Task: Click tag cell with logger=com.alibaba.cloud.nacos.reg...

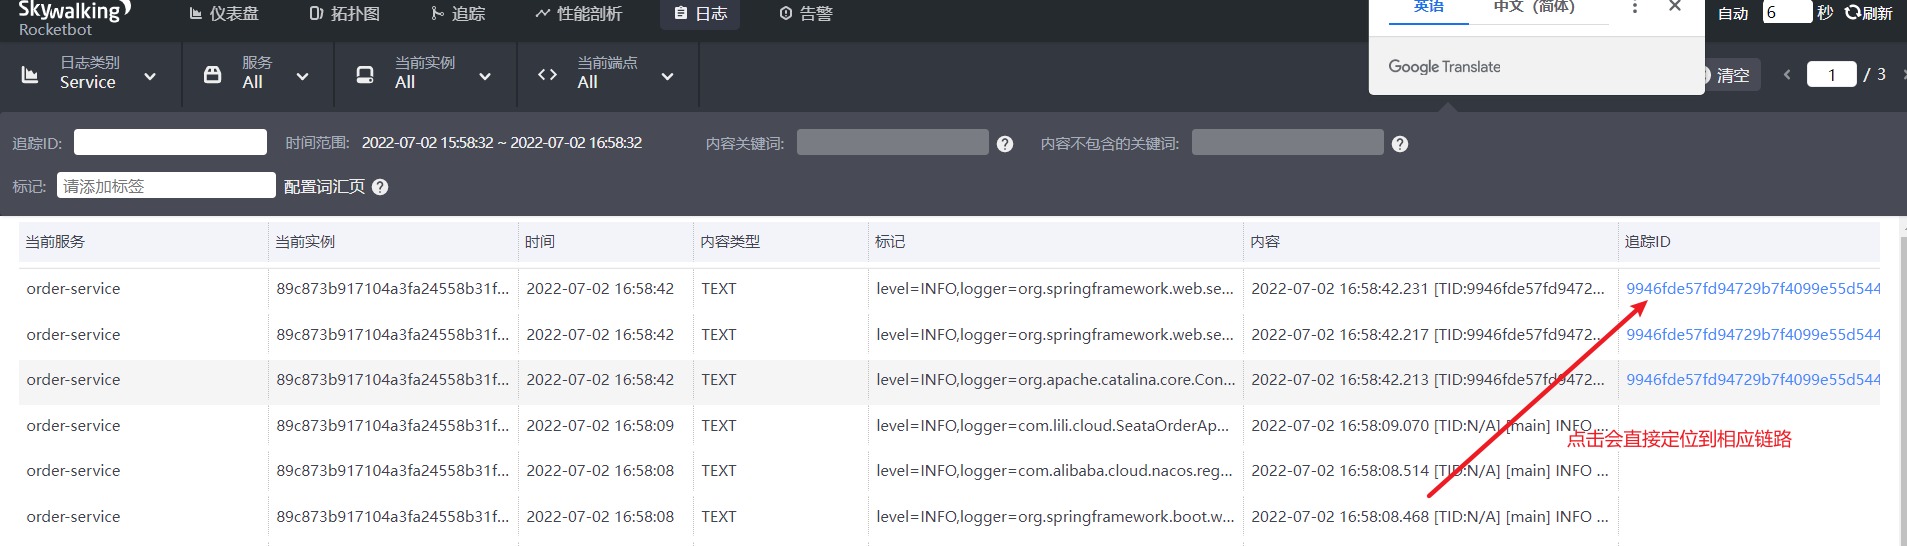Action: click(x=1055, y=471)
